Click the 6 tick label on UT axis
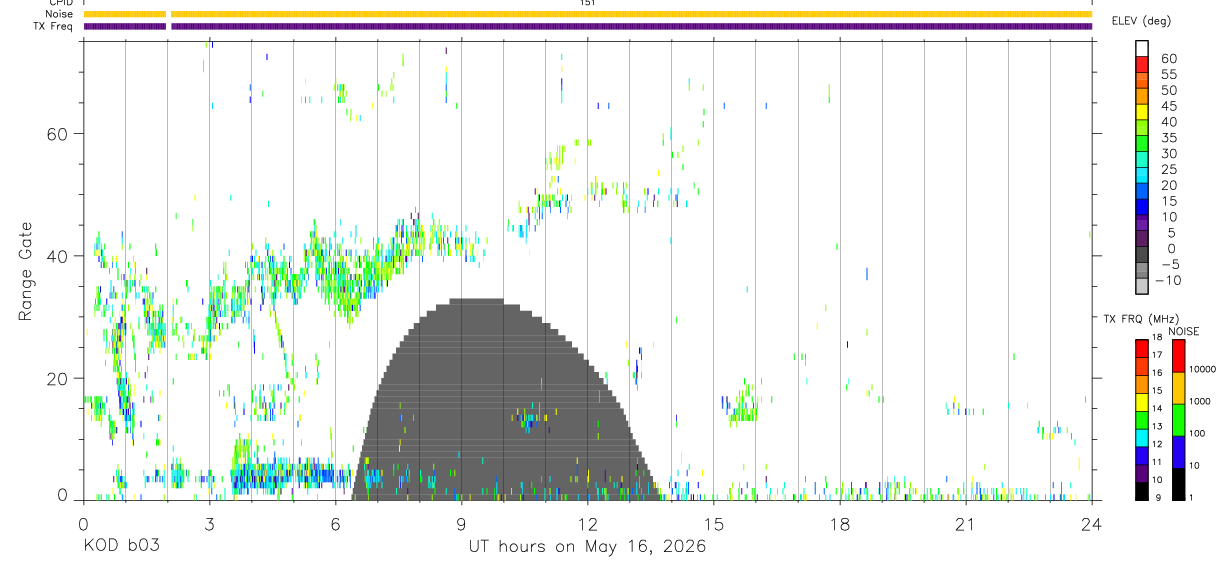Image resolution: width=1228 pixels, height=567 pixels. tap(335, 524)
